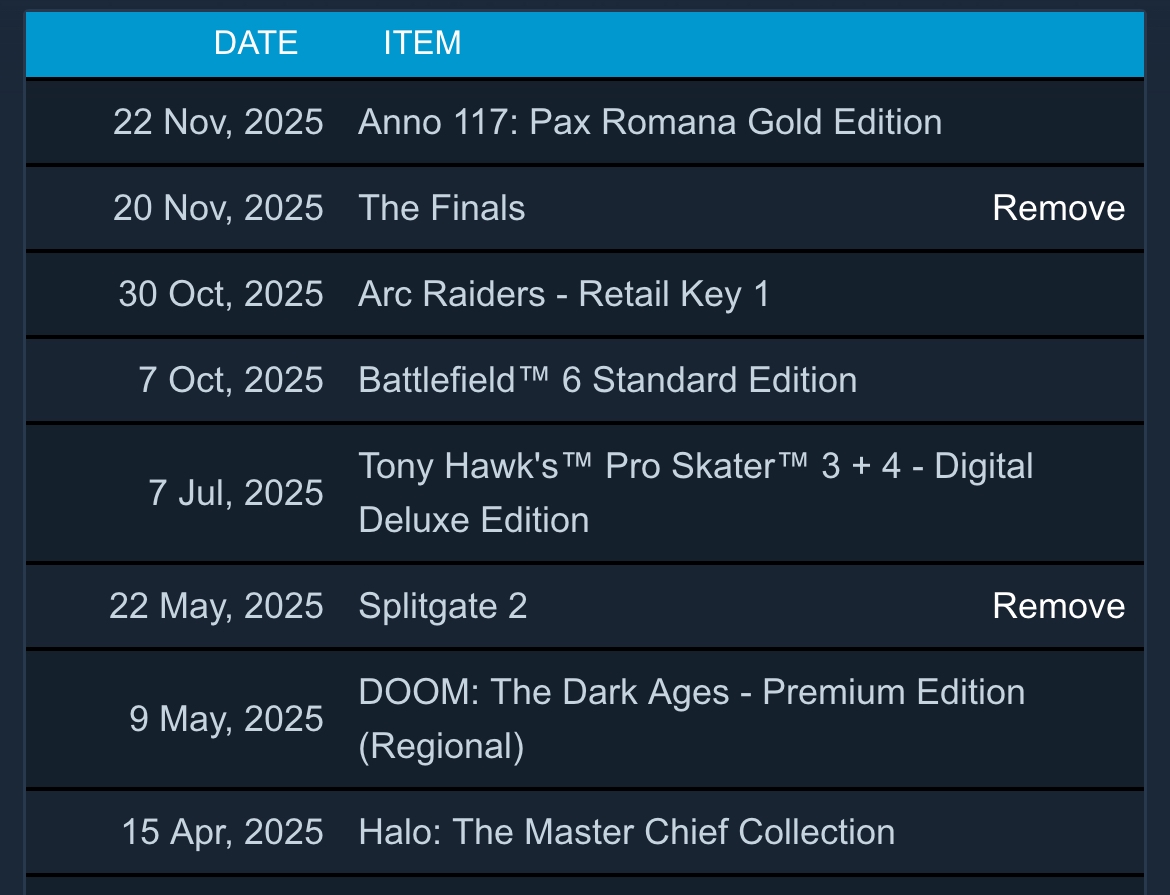Viewport: 1170px width, 895px height.
Task: Click Battlefield 6 Standard Edition entry
Action: [x=607, y=380]
